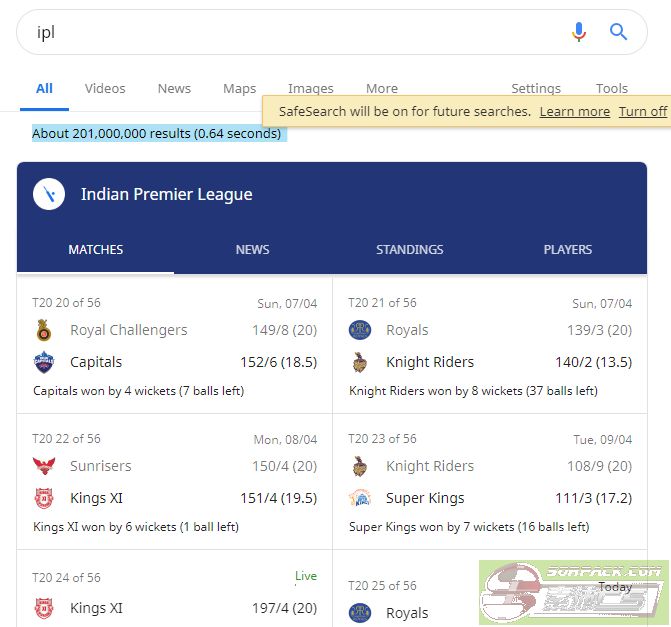Expand the Tools search filters
Image resolution: width=671 pixels, height=627 pixels.
[x=611, y=88]
